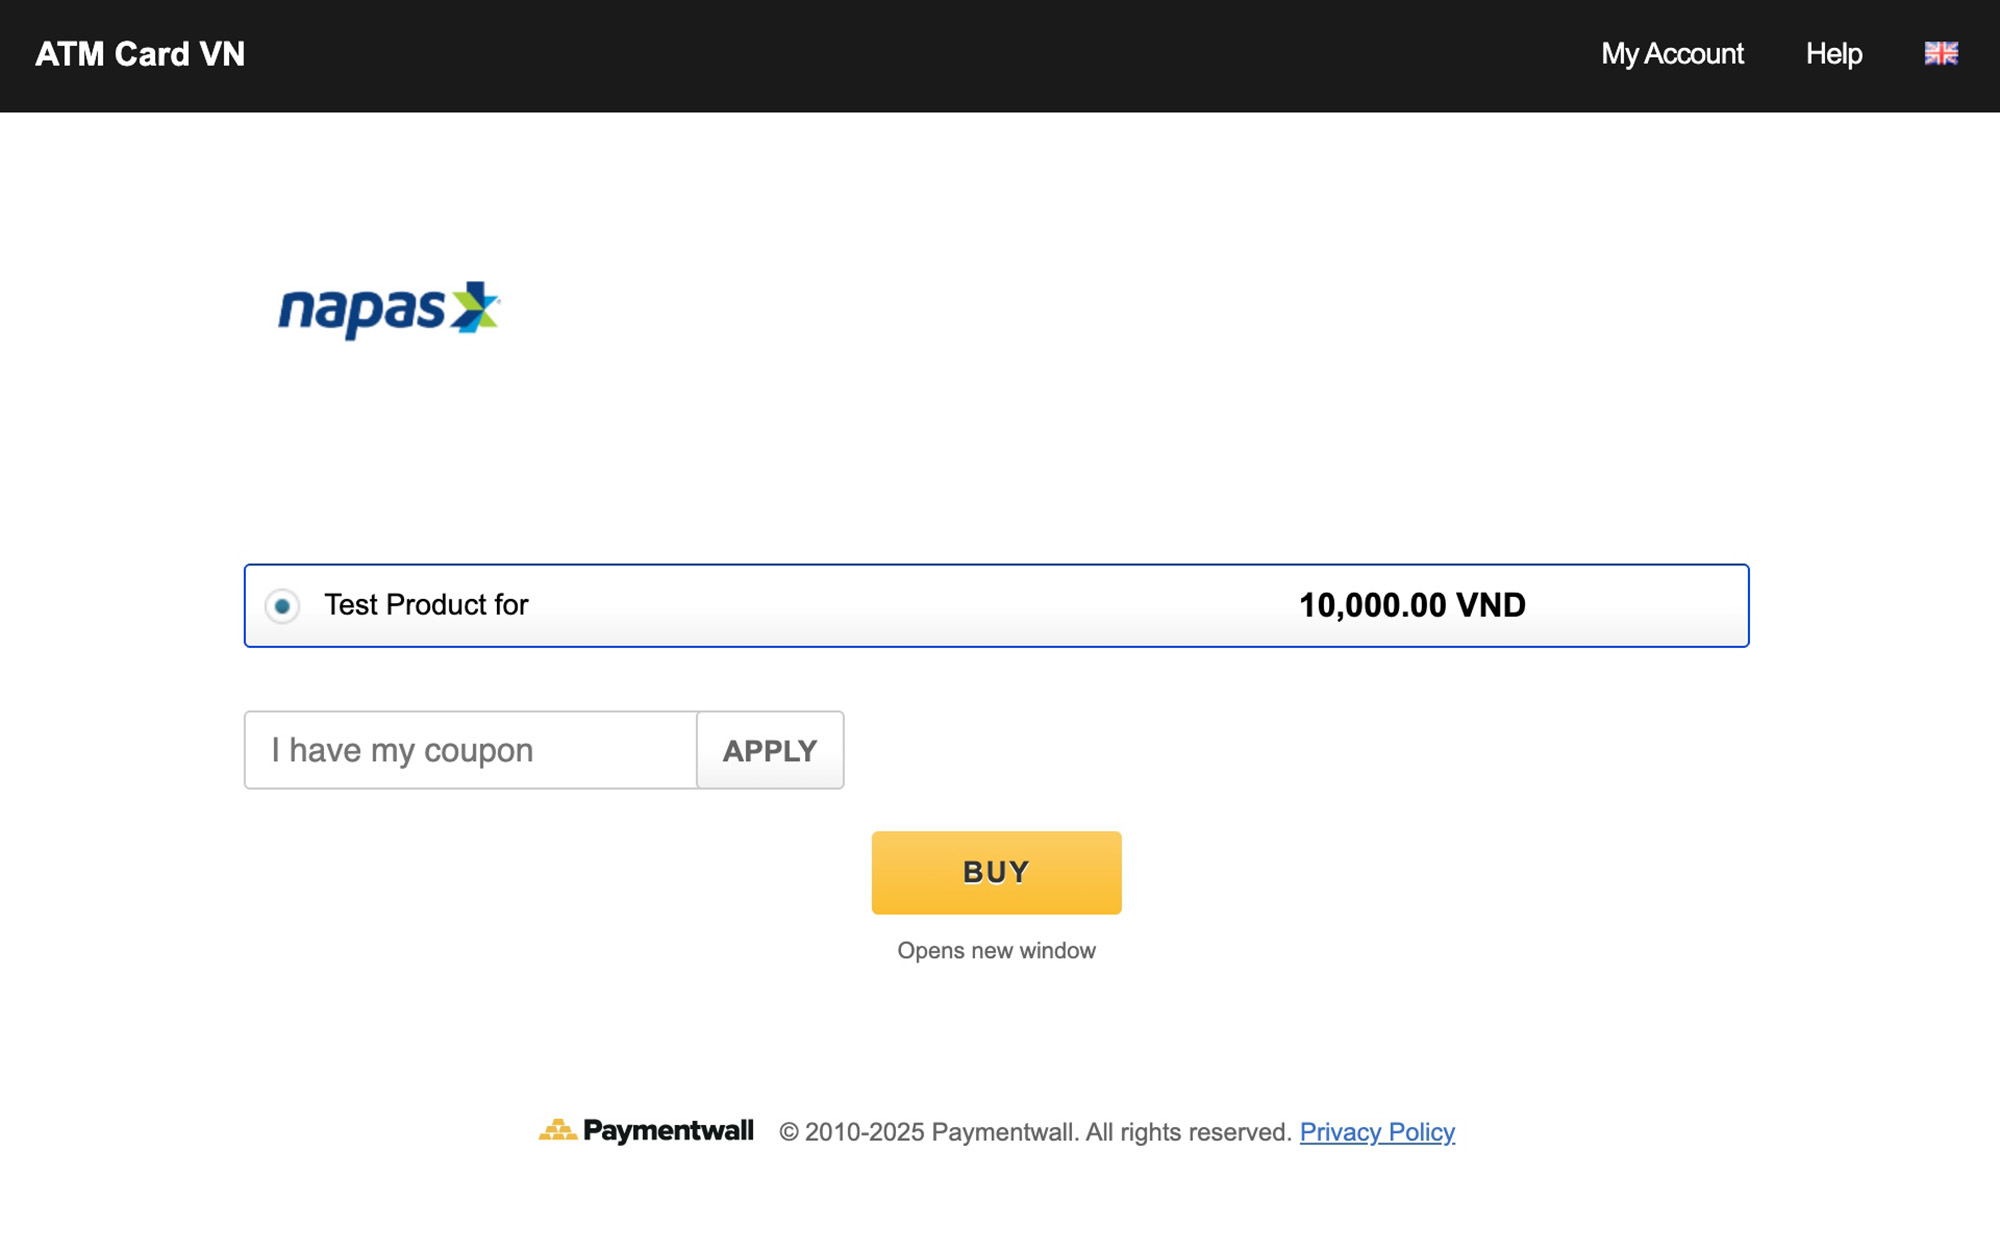Click the 10,000.00 VND price
The height and width of the screenshot is (1250, 2000).
[x=1411, y=605]
